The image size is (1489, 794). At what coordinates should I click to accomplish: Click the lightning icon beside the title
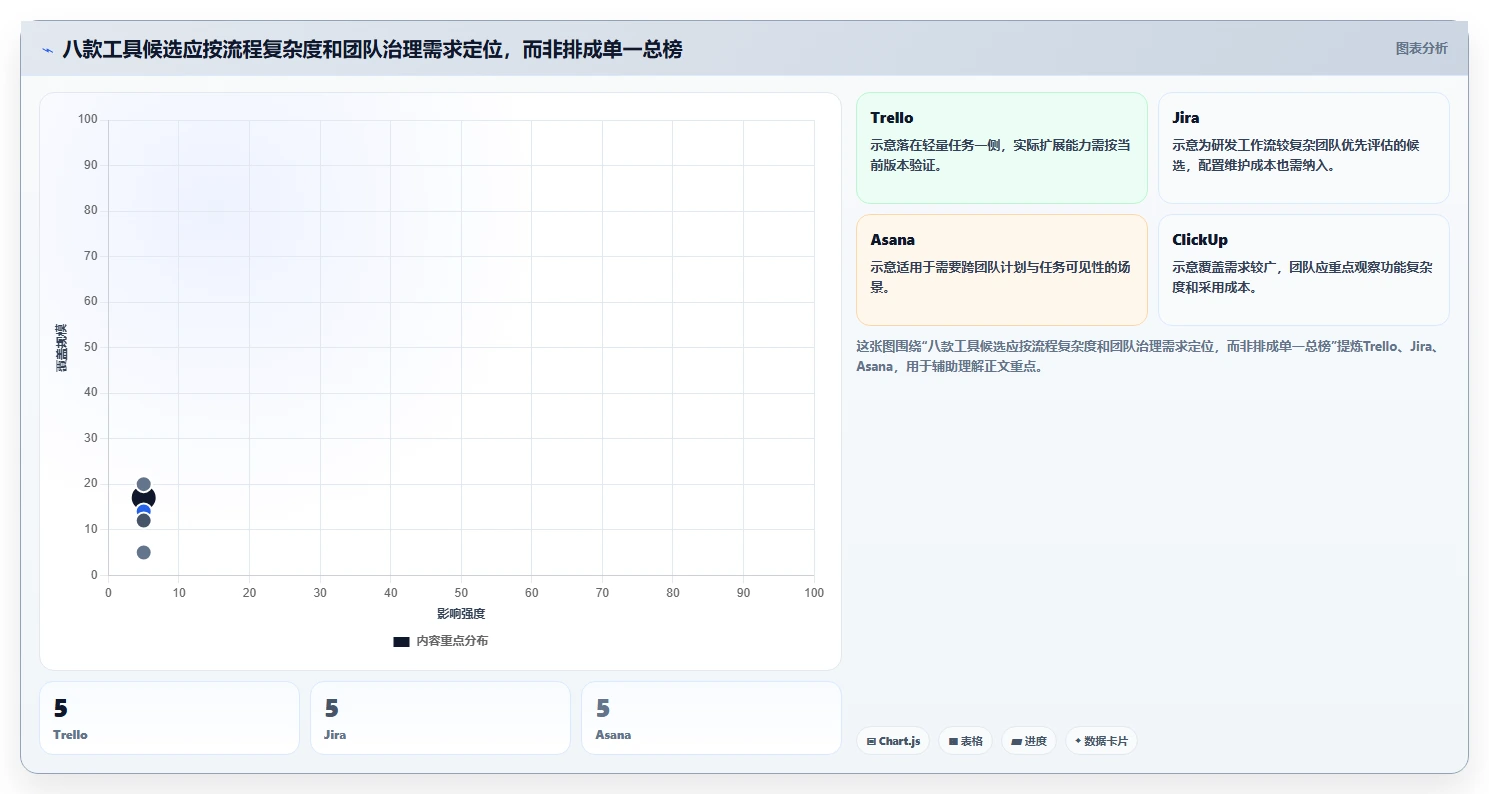tap(47, 50)
